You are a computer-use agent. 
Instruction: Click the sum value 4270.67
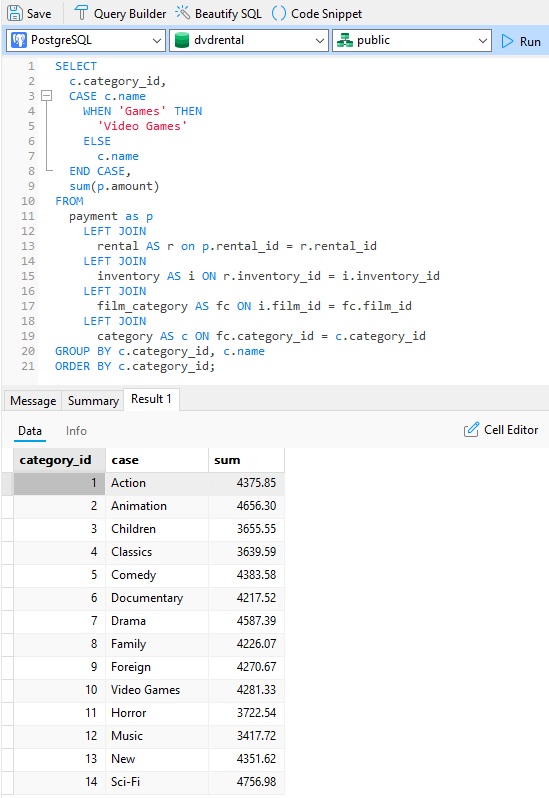point(246,667)
